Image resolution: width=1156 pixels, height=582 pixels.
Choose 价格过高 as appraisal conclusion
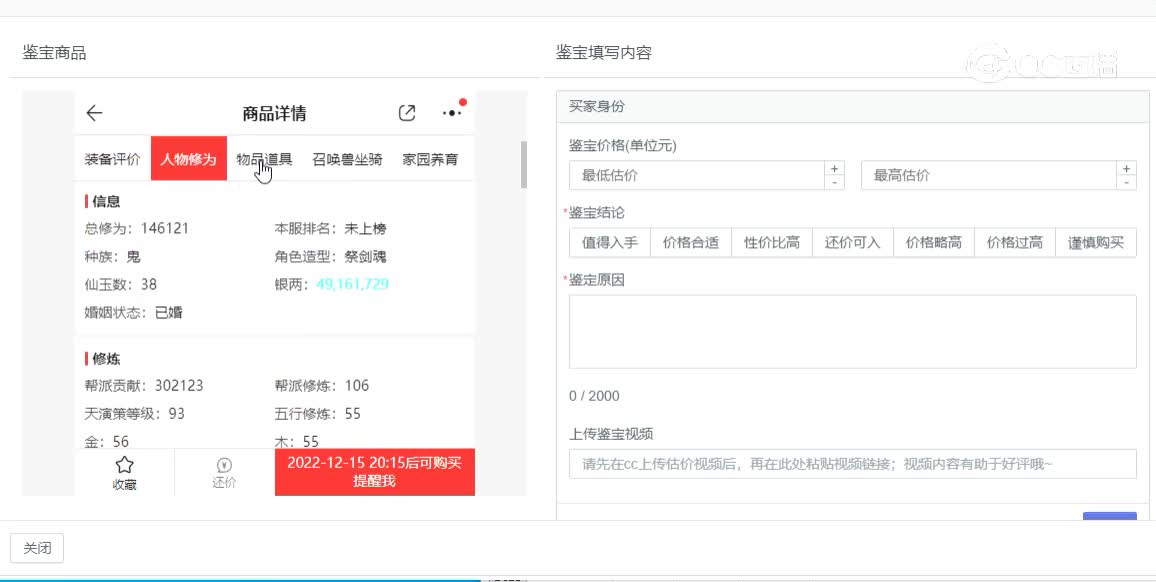[1015, 243]
